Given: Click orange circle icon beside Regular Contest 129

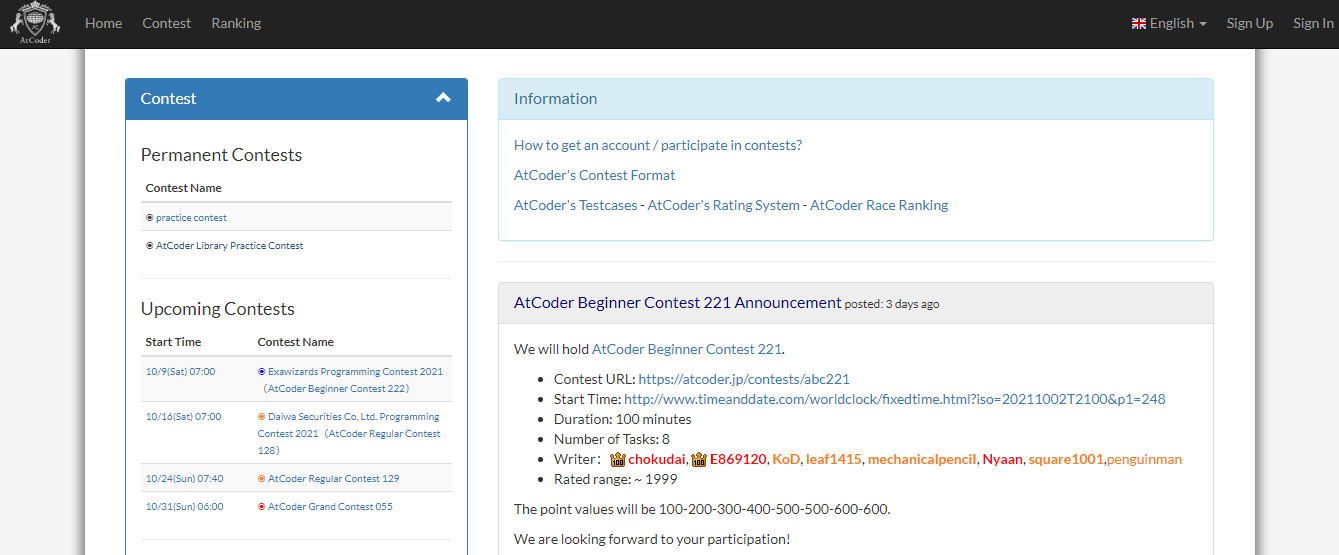Looking at the screenshot, I should tap(262, 478).
